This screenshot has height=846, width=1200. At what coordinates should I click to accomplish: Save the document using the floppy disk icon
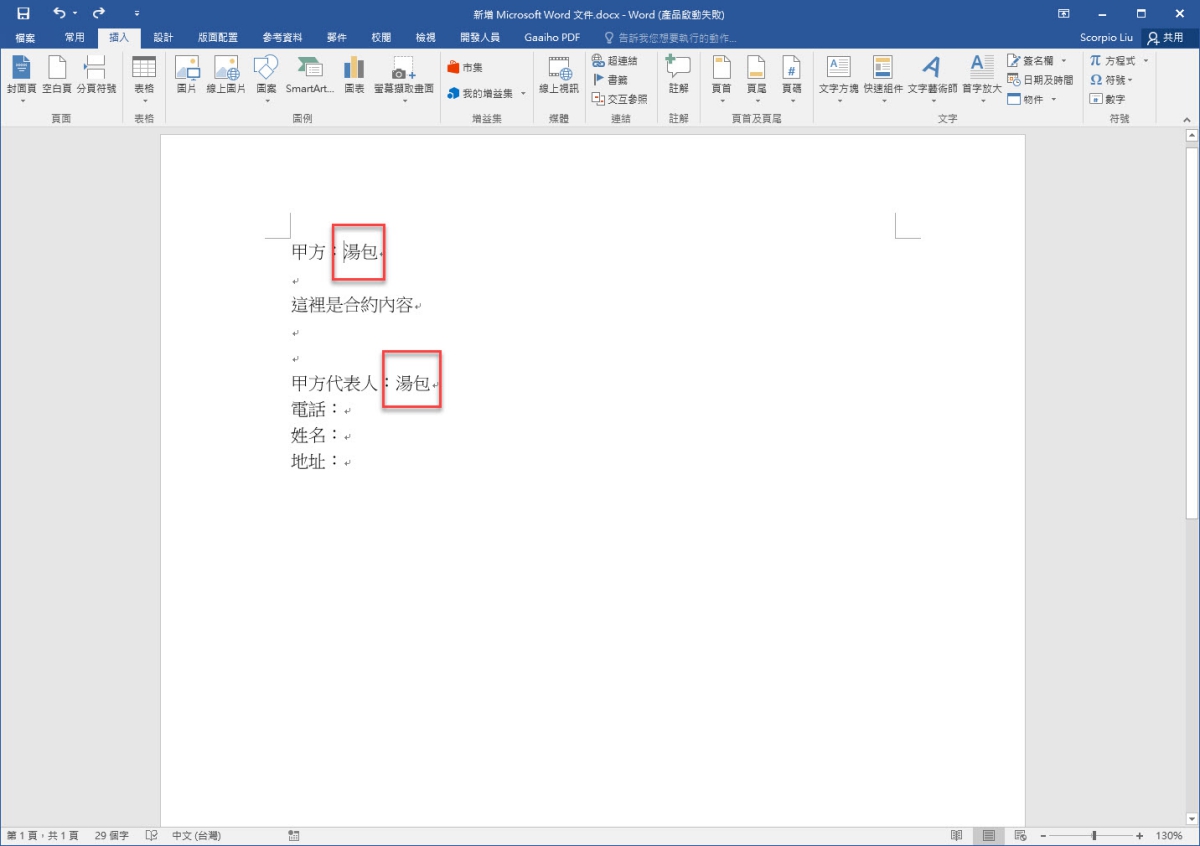[23, 14]
